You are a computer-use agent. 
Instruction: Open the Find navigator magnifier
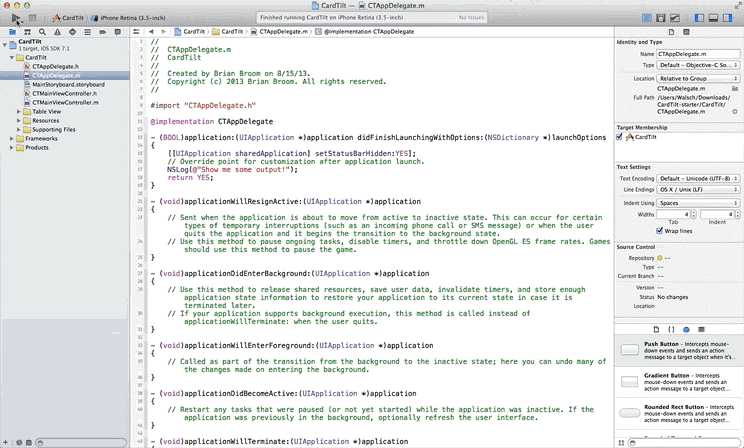point(42,32)
